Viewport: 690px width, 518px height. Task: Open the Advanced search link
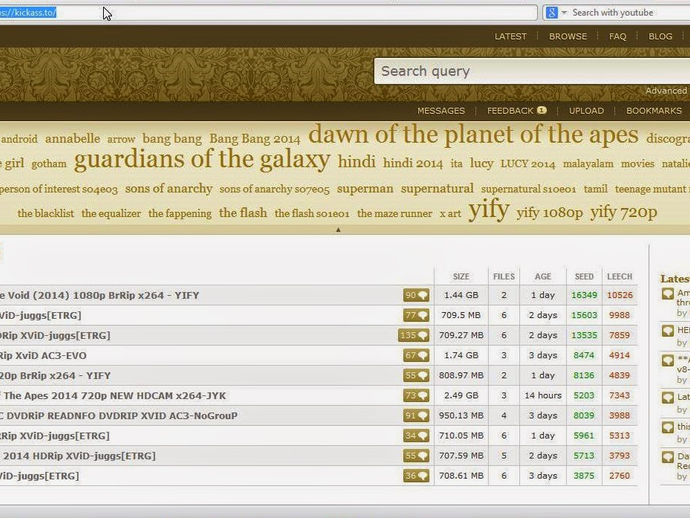coord(666,91)
